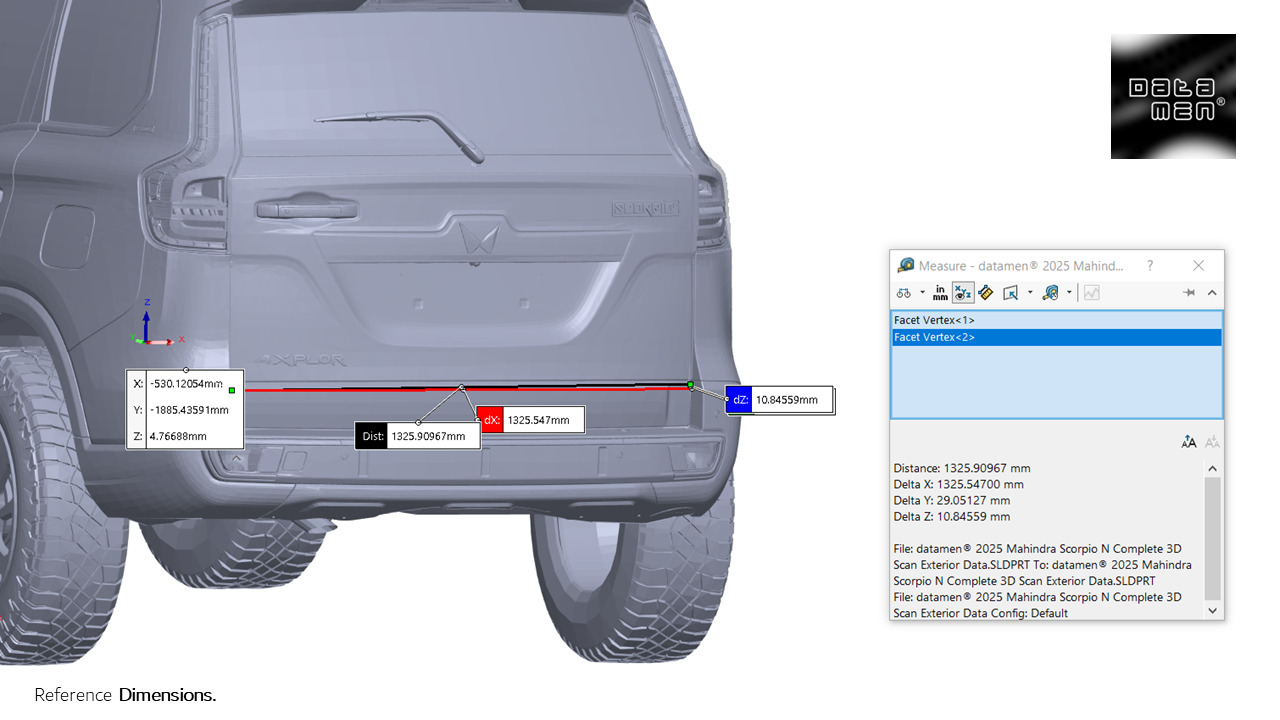Click the Z: 4.76688mm coordinate value
Image resolution: width=1280 pixels, height=720 pixels.
178,436
